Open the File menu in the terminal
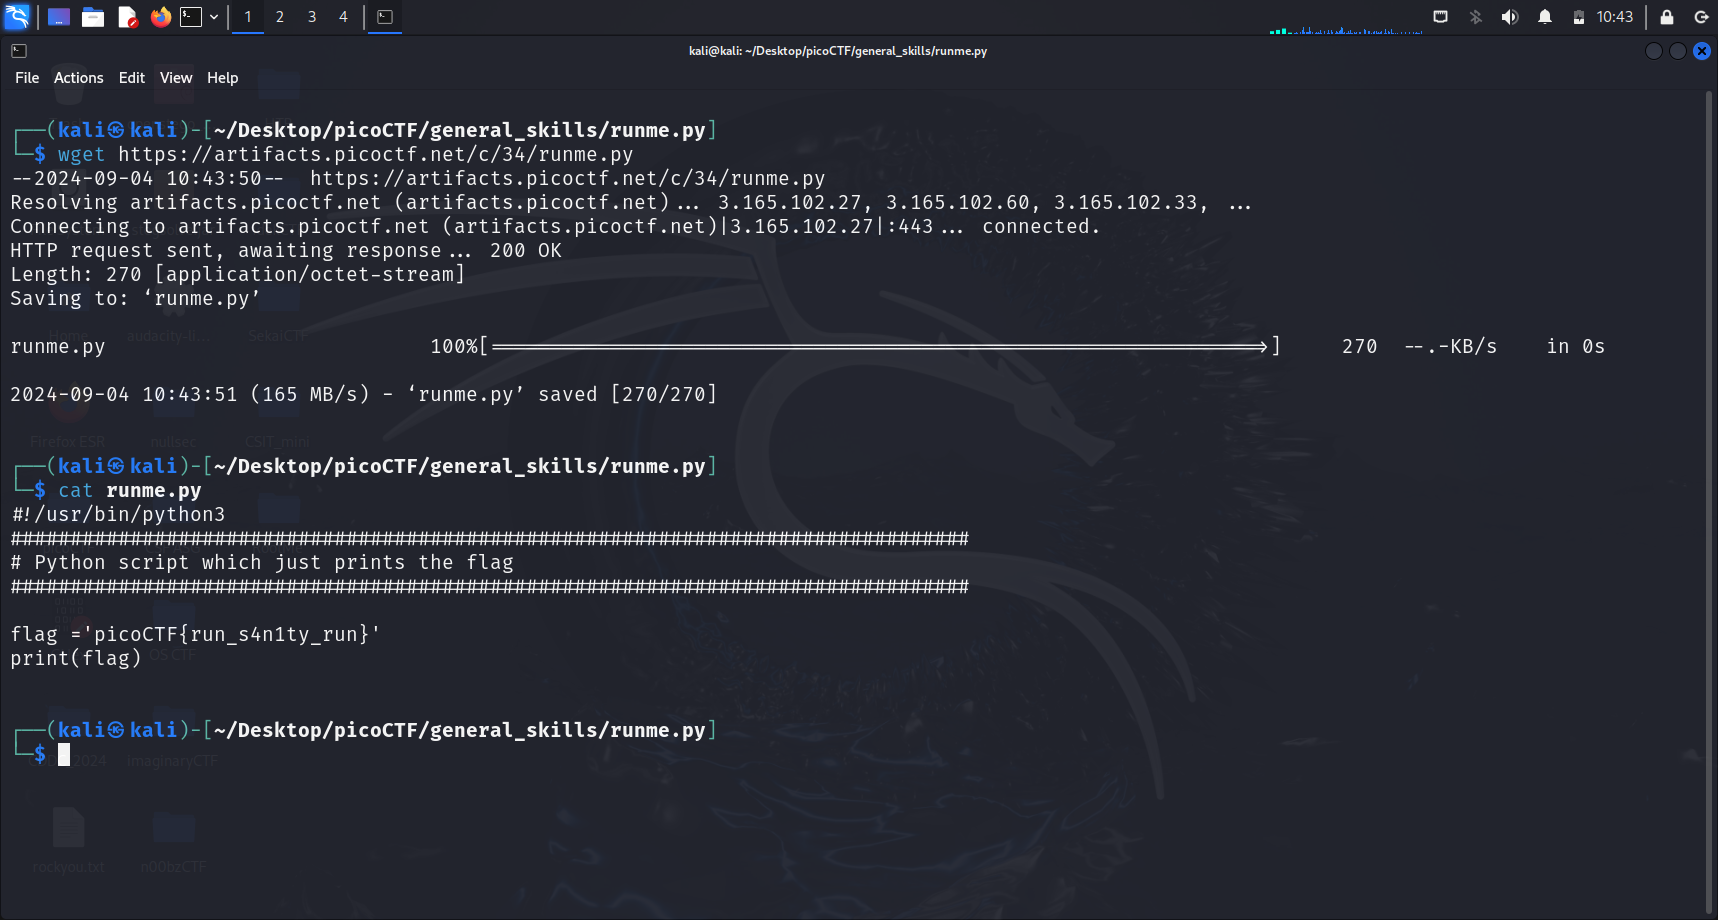 [x=27, y=78]
